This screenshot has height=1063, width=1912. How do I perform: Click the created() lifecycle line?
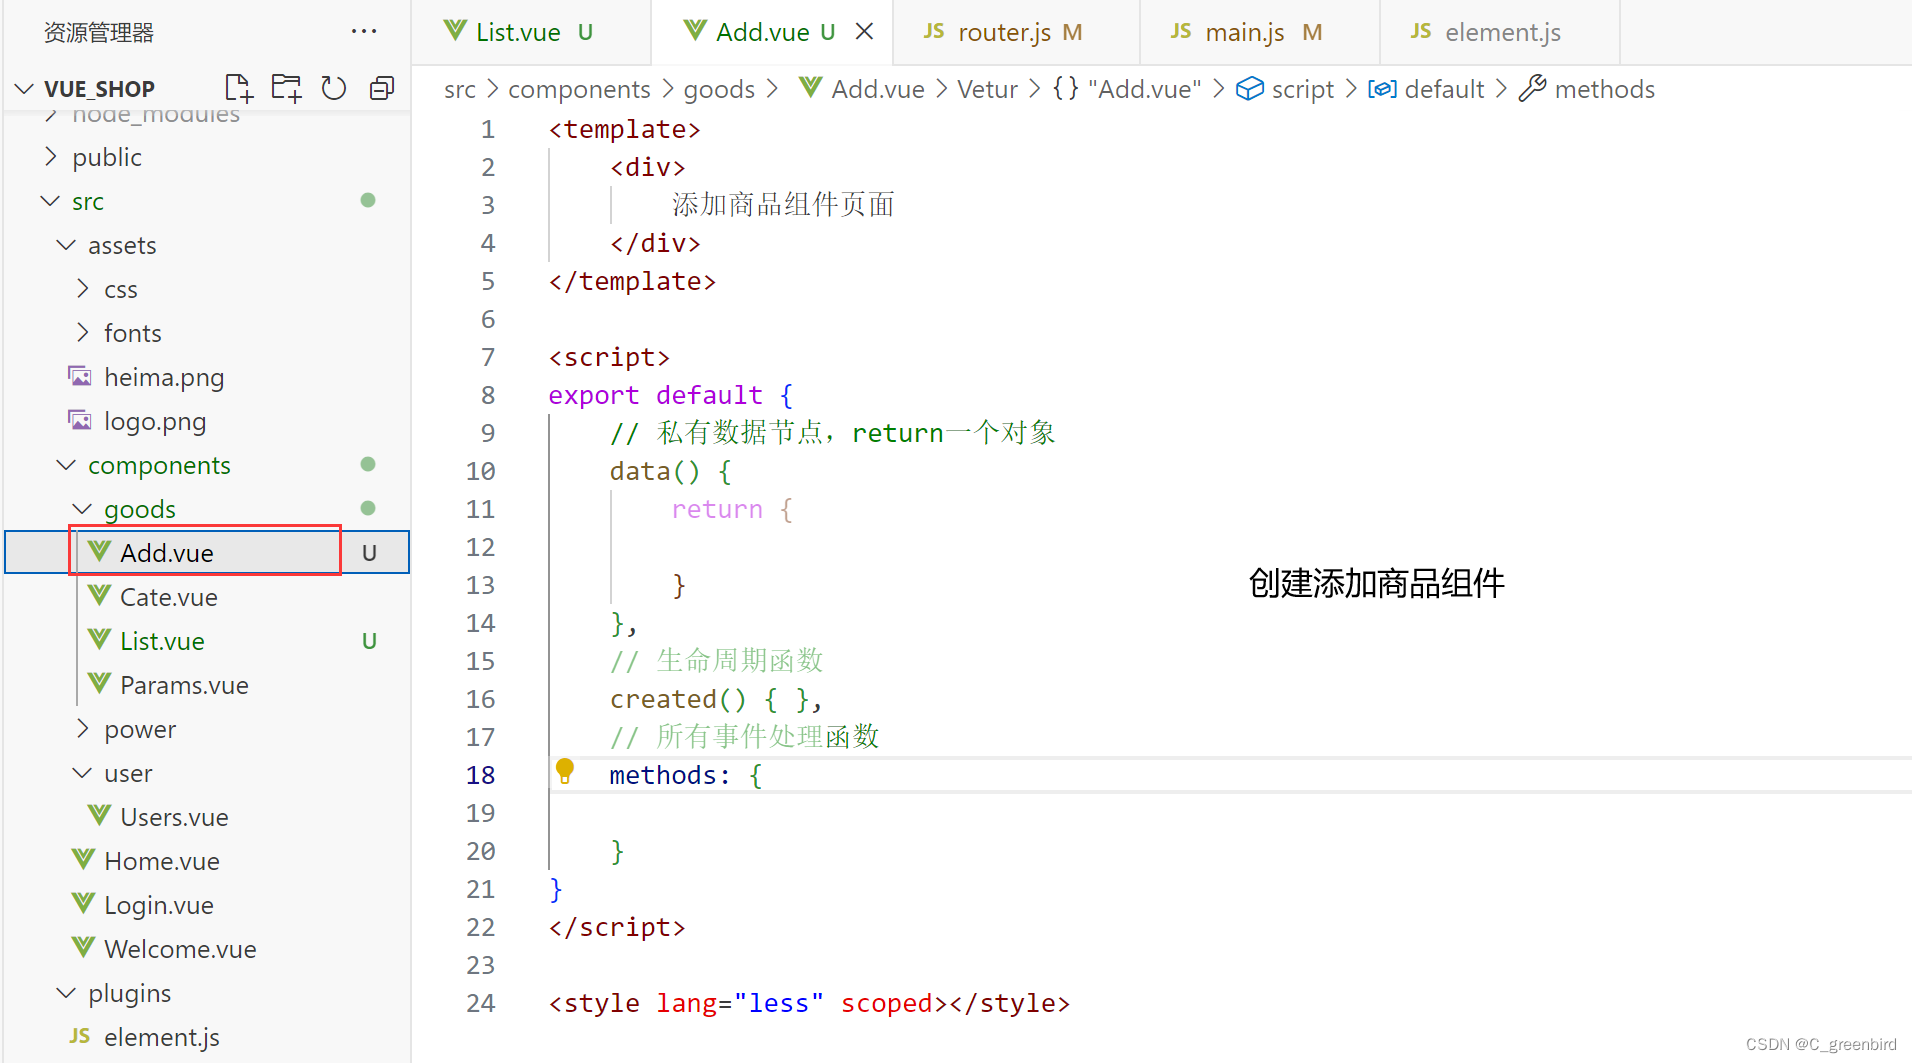(716, 699)
